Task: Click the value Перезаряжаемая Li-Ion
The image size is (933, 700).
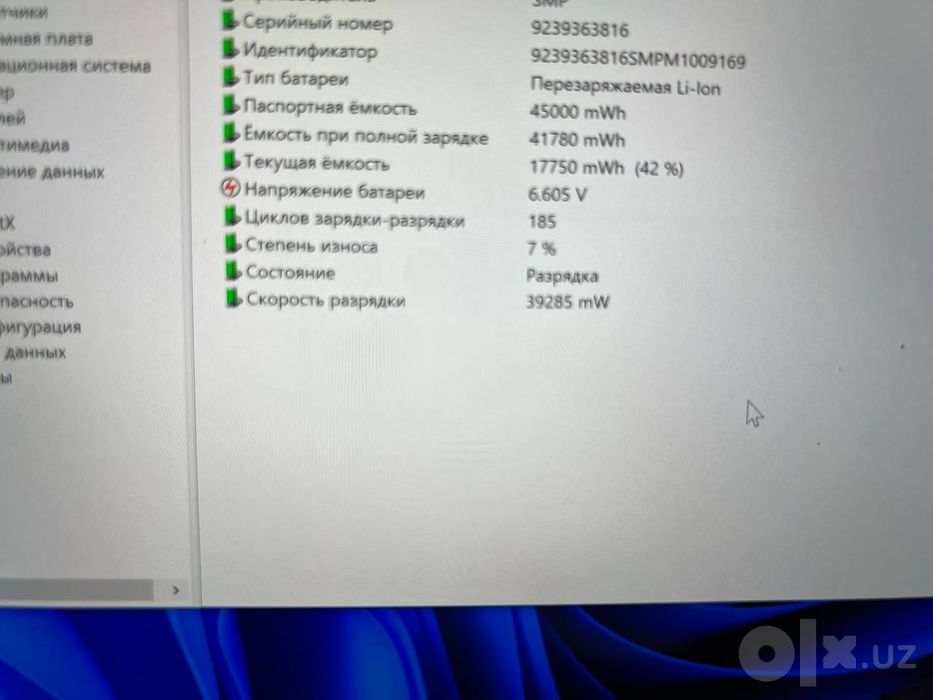Action: tap(625, 87)
